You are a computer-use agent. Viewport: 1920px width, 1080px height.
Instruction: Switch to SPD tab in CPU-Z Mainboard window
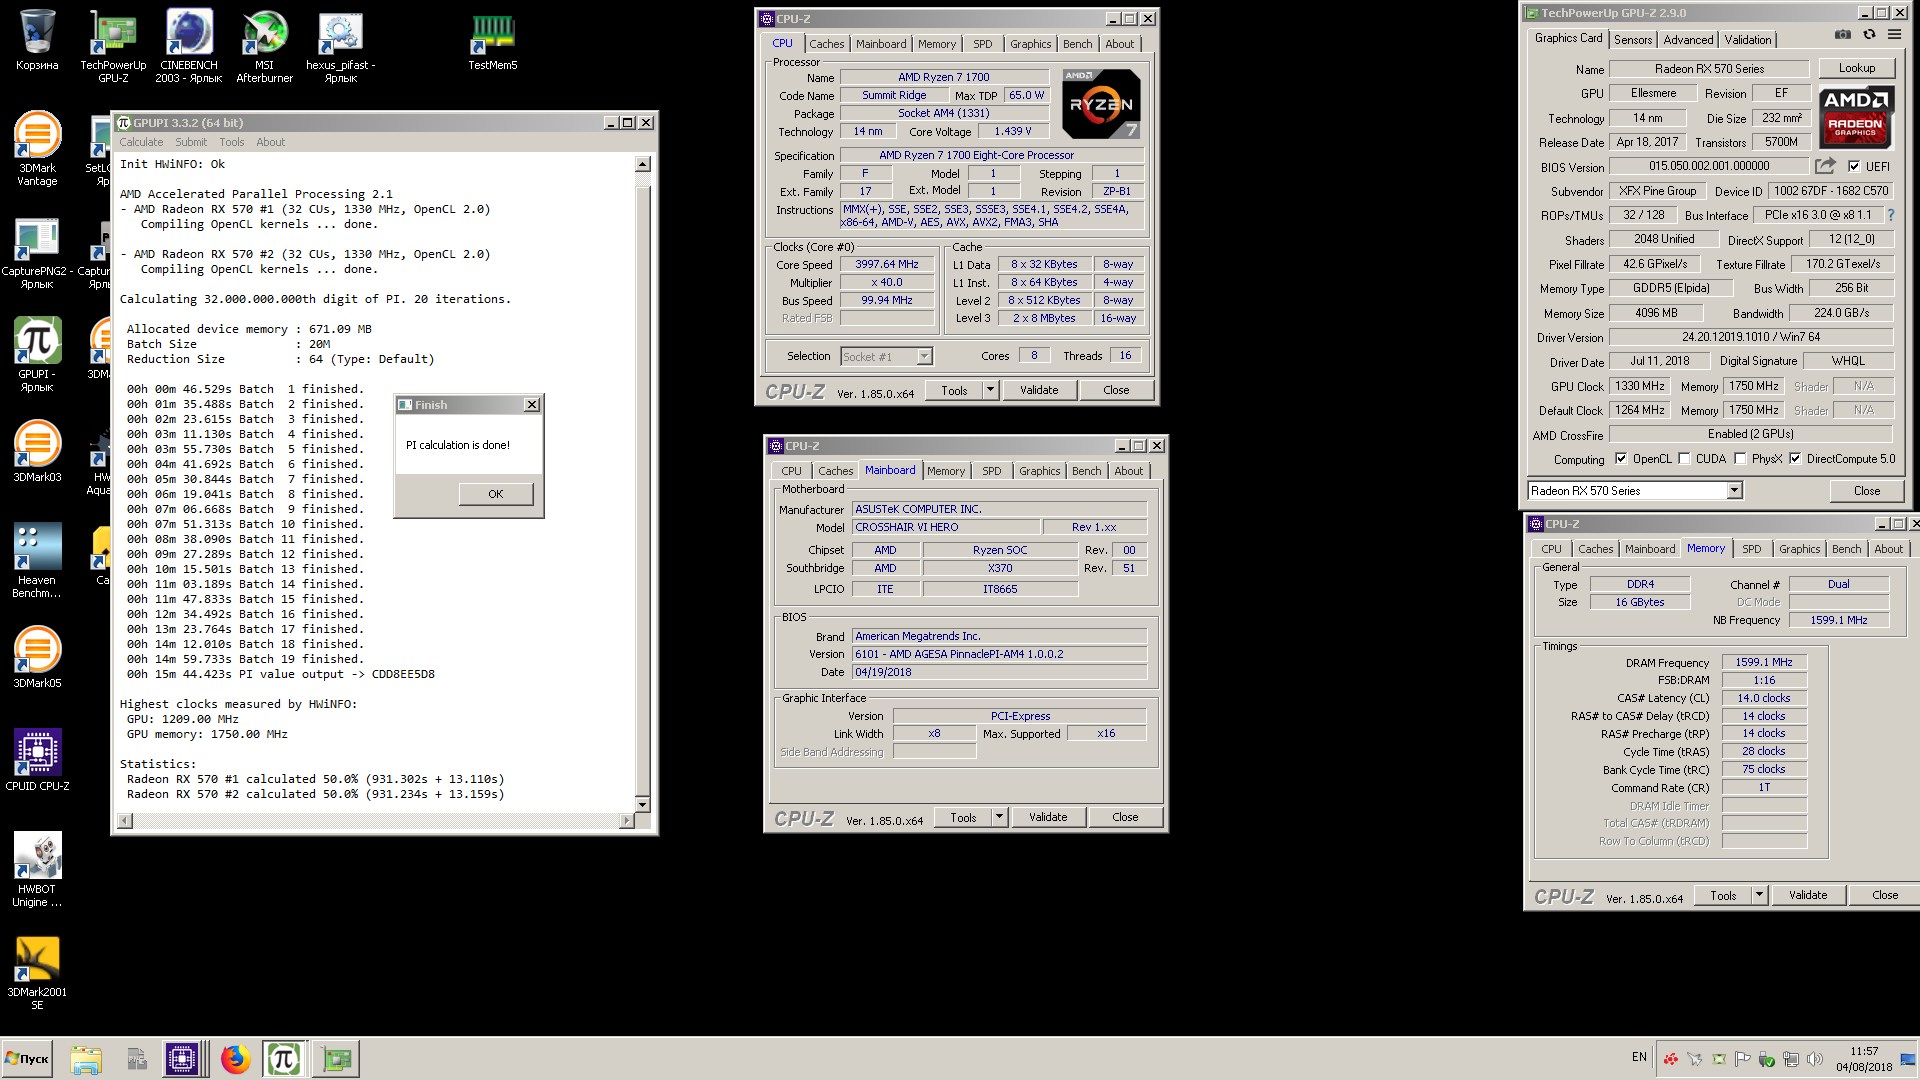coord(991,471)
